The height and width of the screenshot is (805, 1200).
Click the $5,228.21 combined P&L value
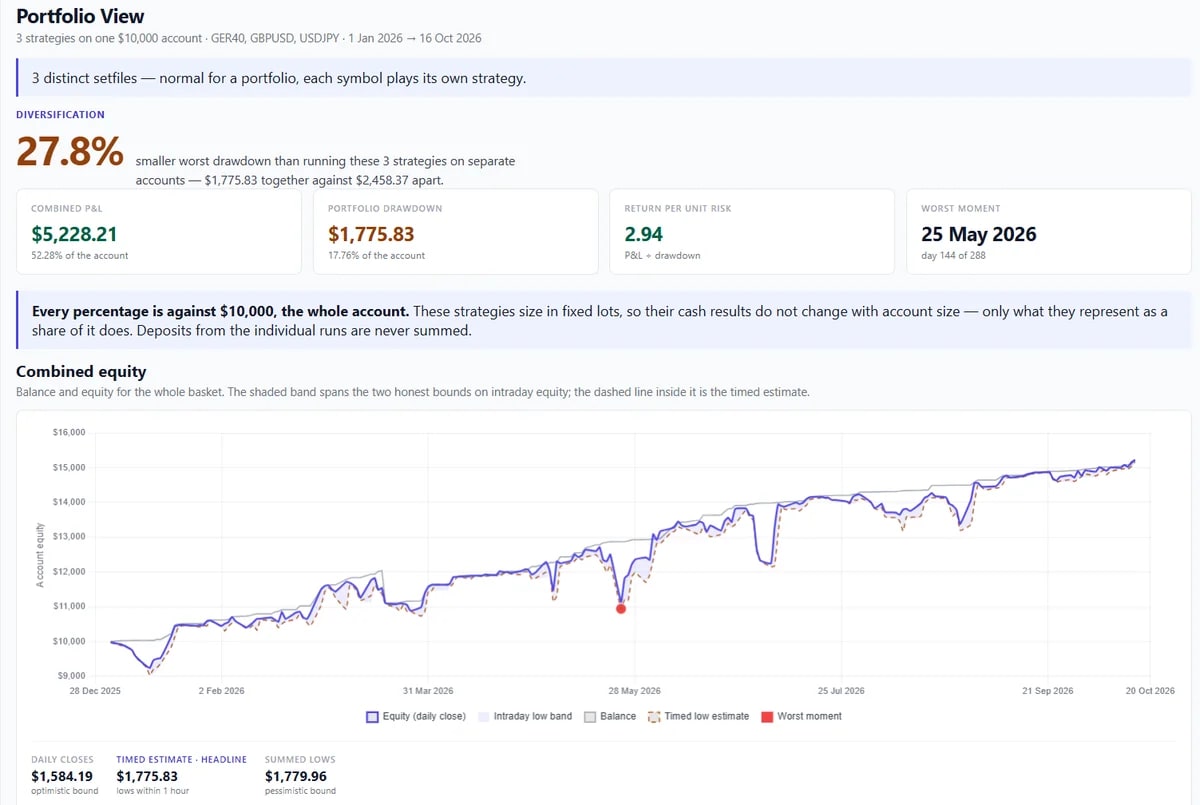pyautogui.click(x=74, y=234)
